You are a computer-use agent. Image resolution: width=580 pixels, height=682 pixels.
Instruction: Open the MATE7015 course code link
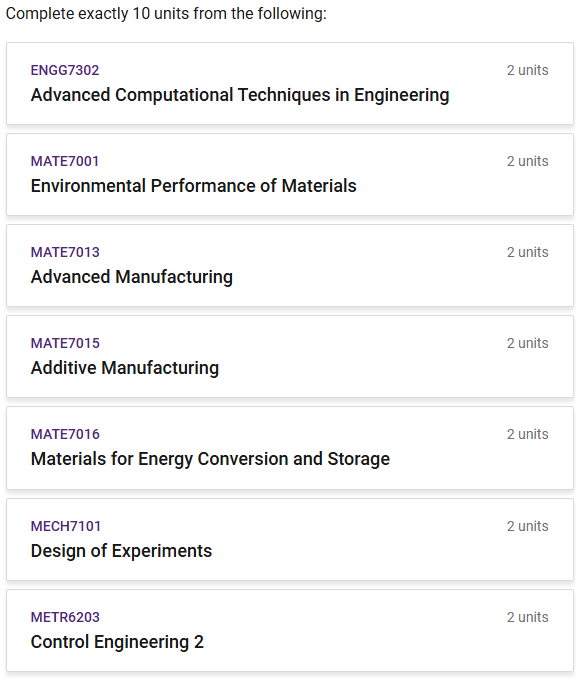(65, 343)
